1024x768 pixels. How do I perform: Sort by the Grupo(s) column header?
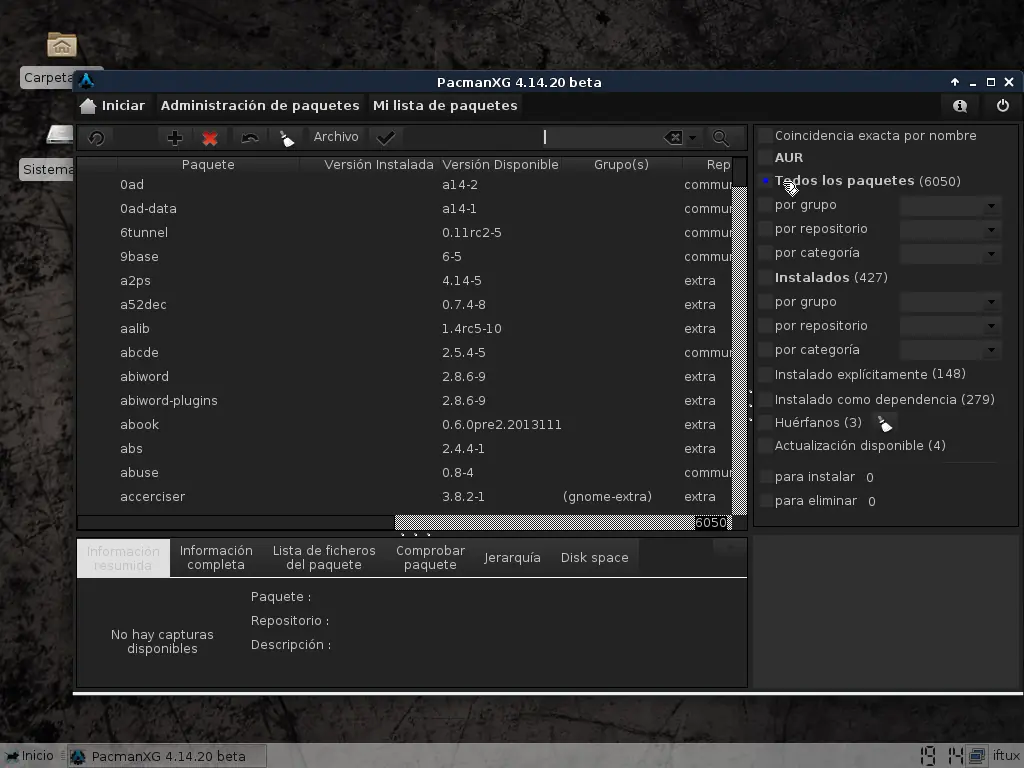pos(621,165)
